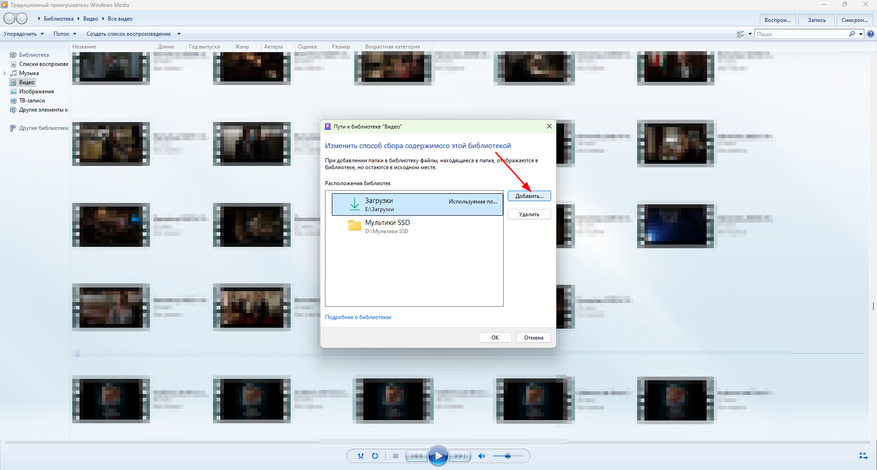
Task: Click the Библиотека icon in the navigation tree
Action: 13,55
